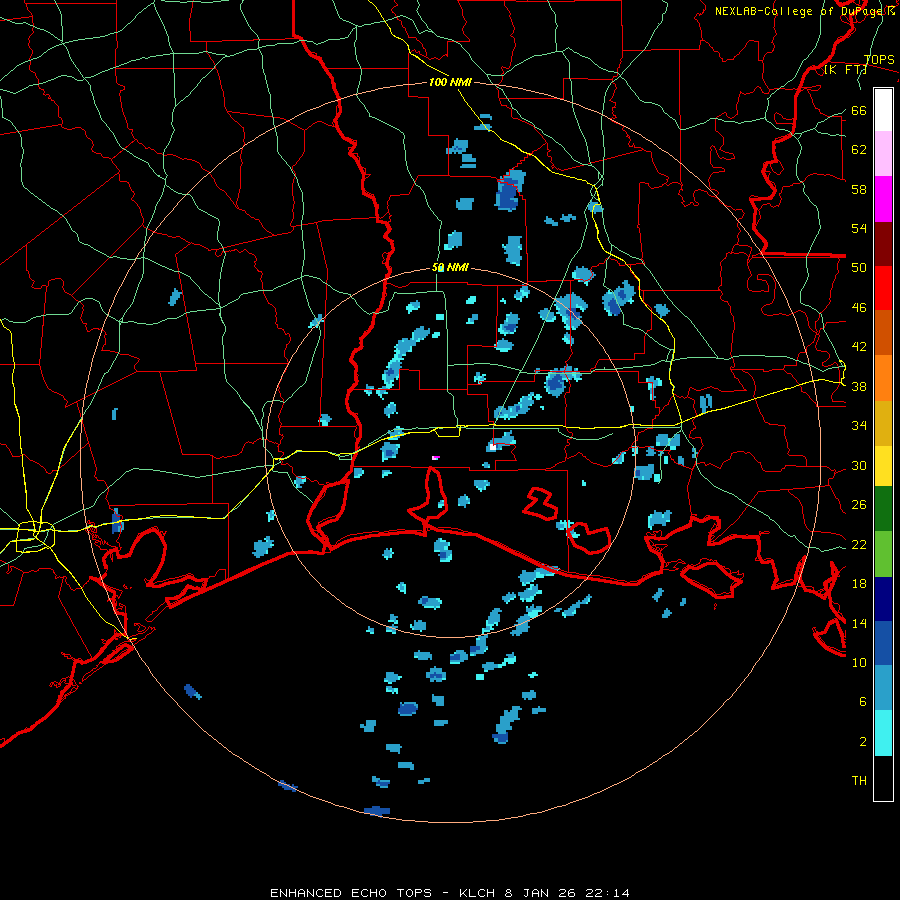Pick the dark red legend swatch
900x900 pixels.
point(883,244)
